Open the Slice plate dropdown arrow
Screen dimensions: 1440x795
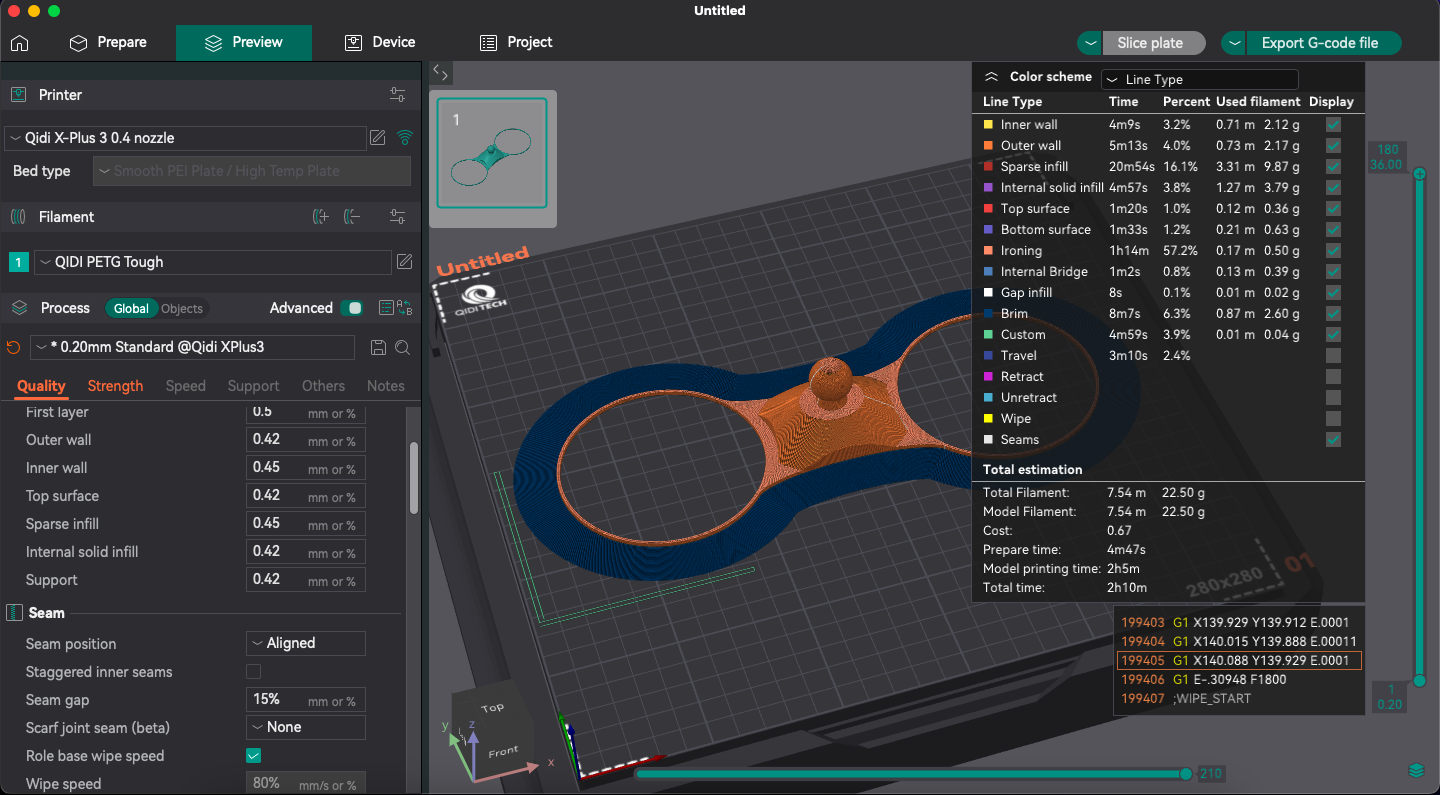[x=1089, y=43]
